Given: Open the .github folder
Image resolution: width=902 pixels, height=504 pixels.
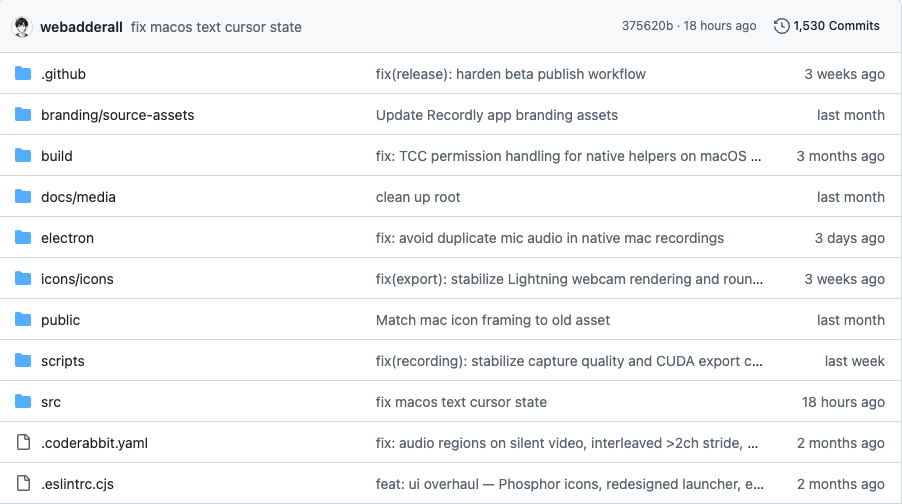Looking at the screenshot, I should [x=63, y=74].
